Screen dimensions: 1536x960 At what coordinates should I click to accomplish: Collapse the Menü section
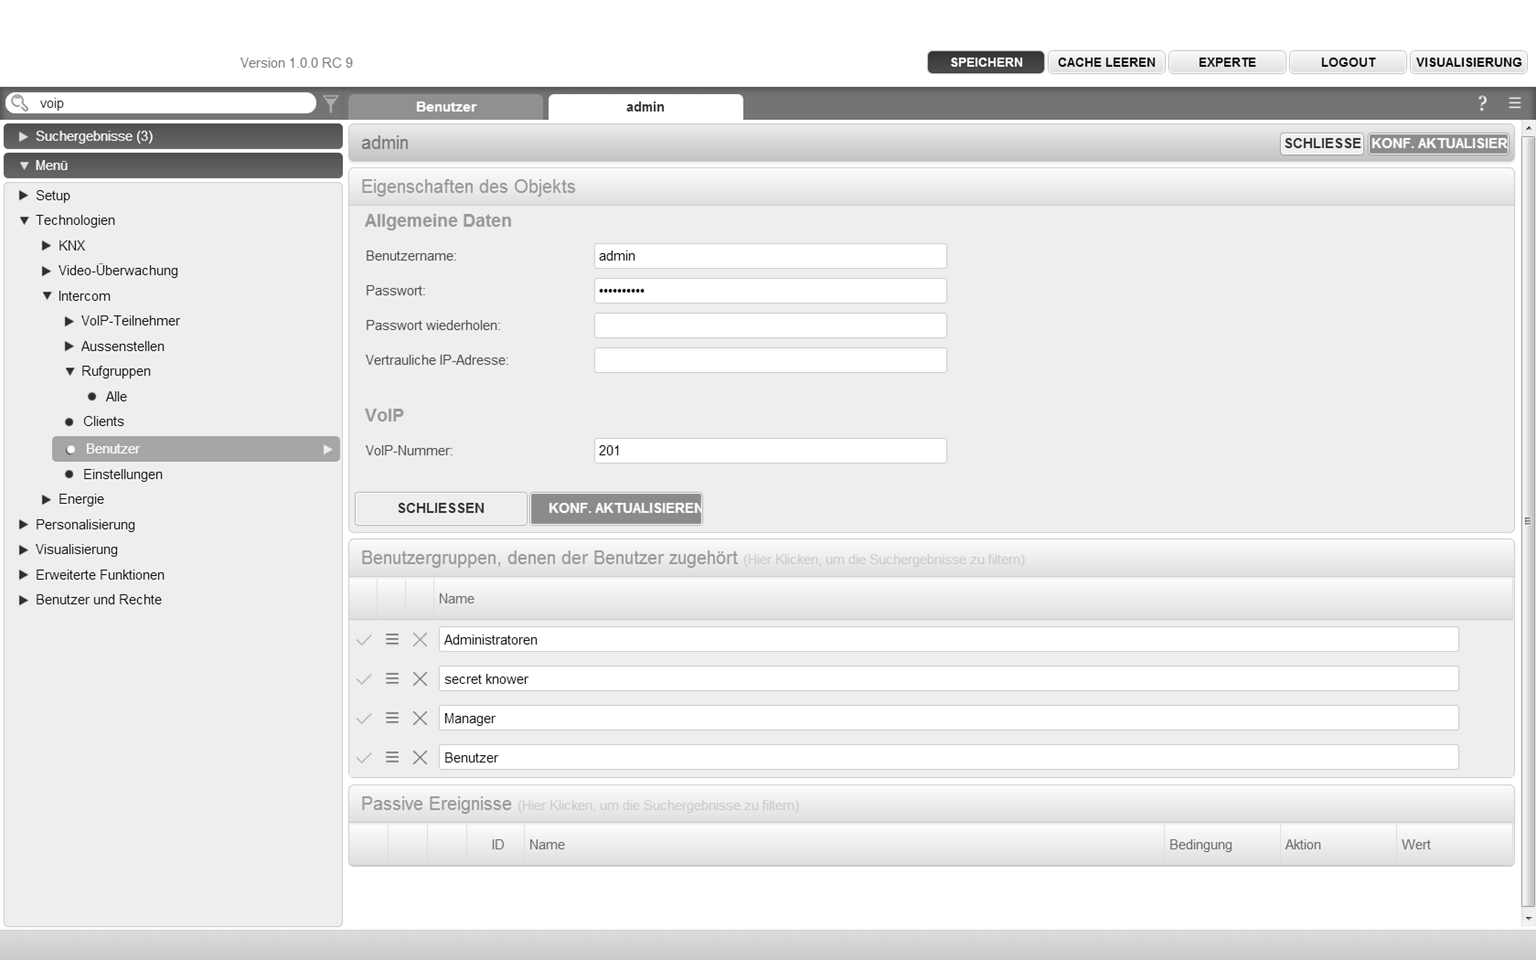pos(23,165)
